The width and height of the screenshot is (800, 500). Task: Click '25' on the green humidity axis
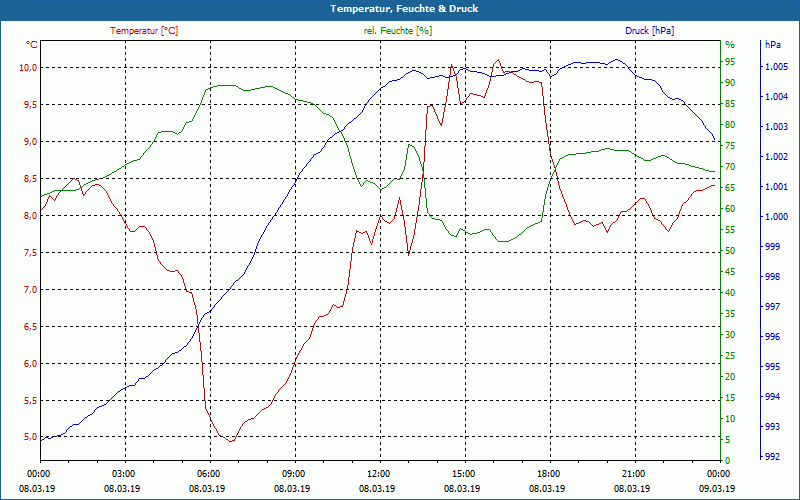730,356
